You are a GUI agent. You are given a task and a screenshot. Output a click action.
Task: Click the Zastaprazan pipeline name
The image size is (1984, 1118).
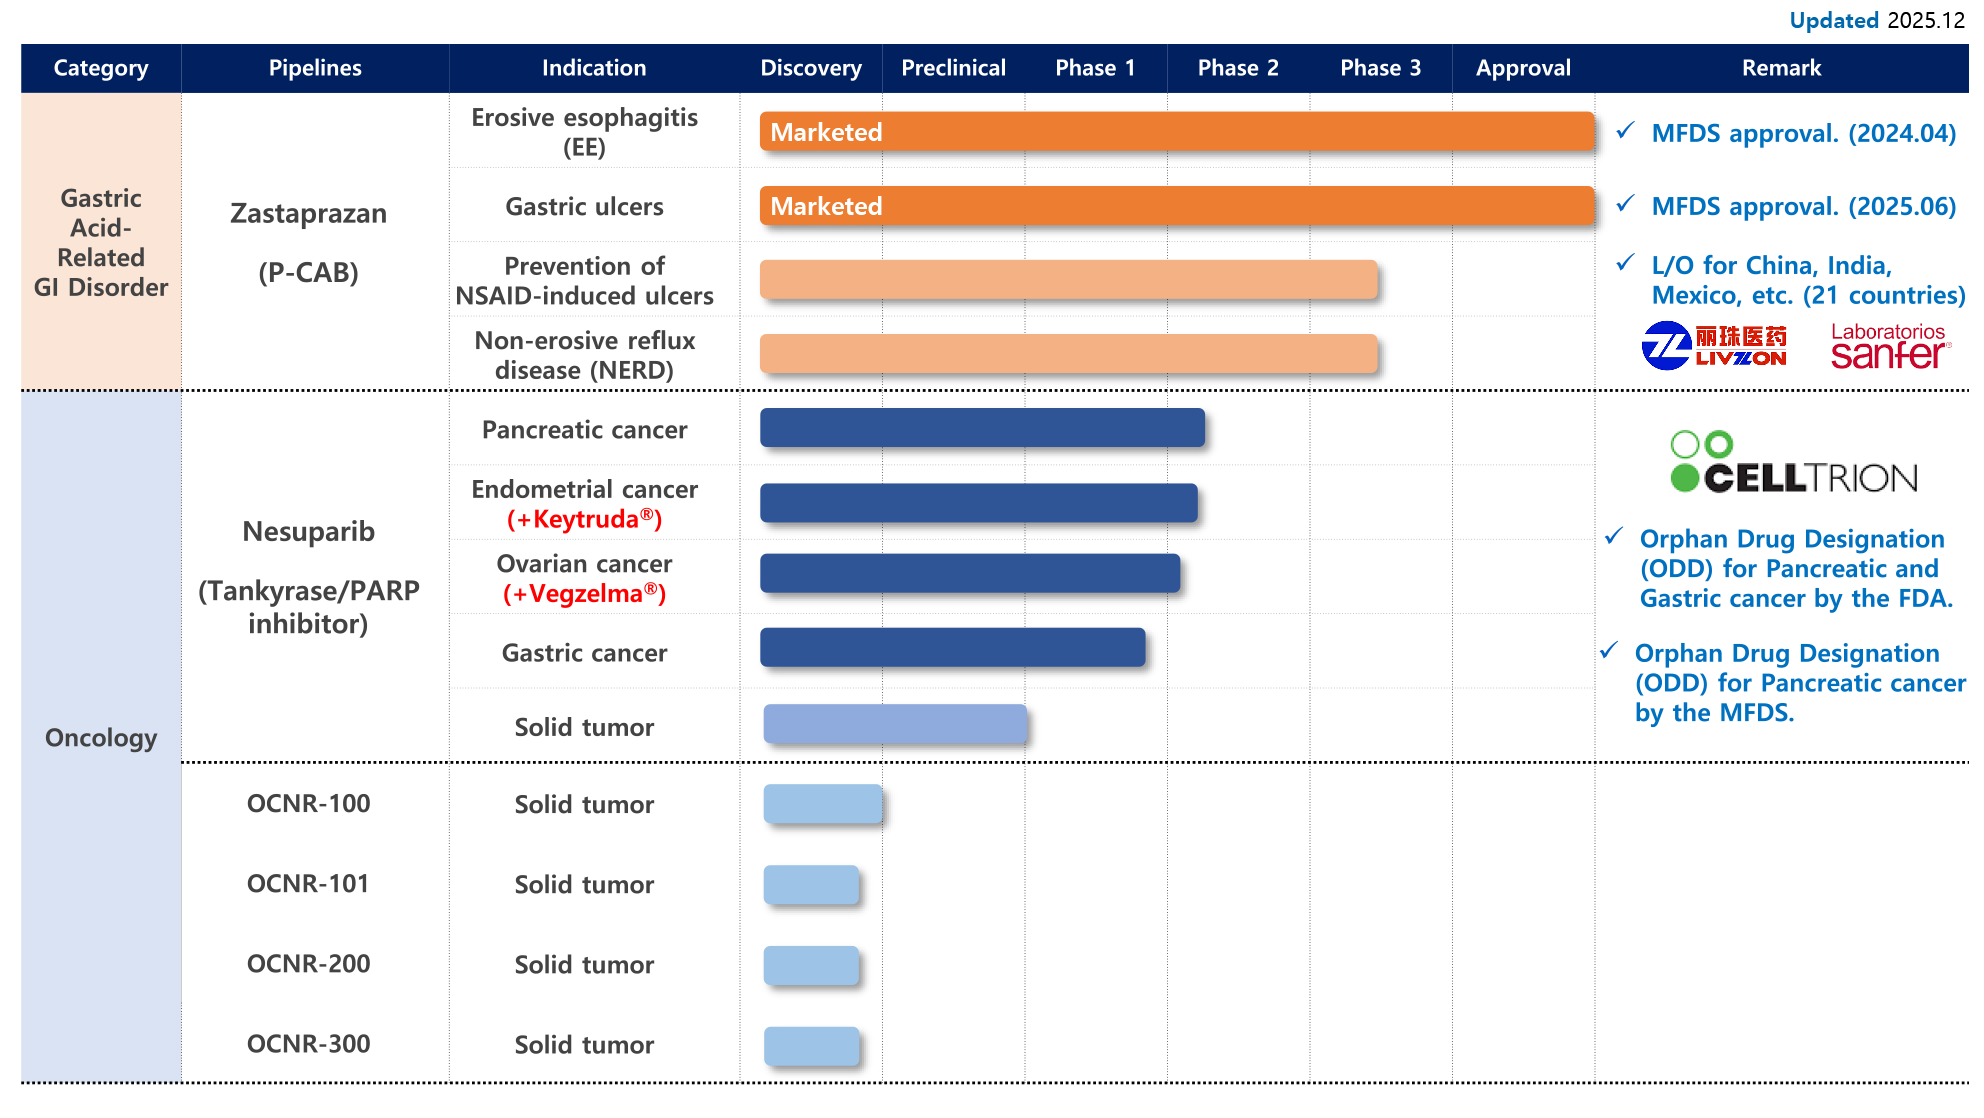(308, 214)
